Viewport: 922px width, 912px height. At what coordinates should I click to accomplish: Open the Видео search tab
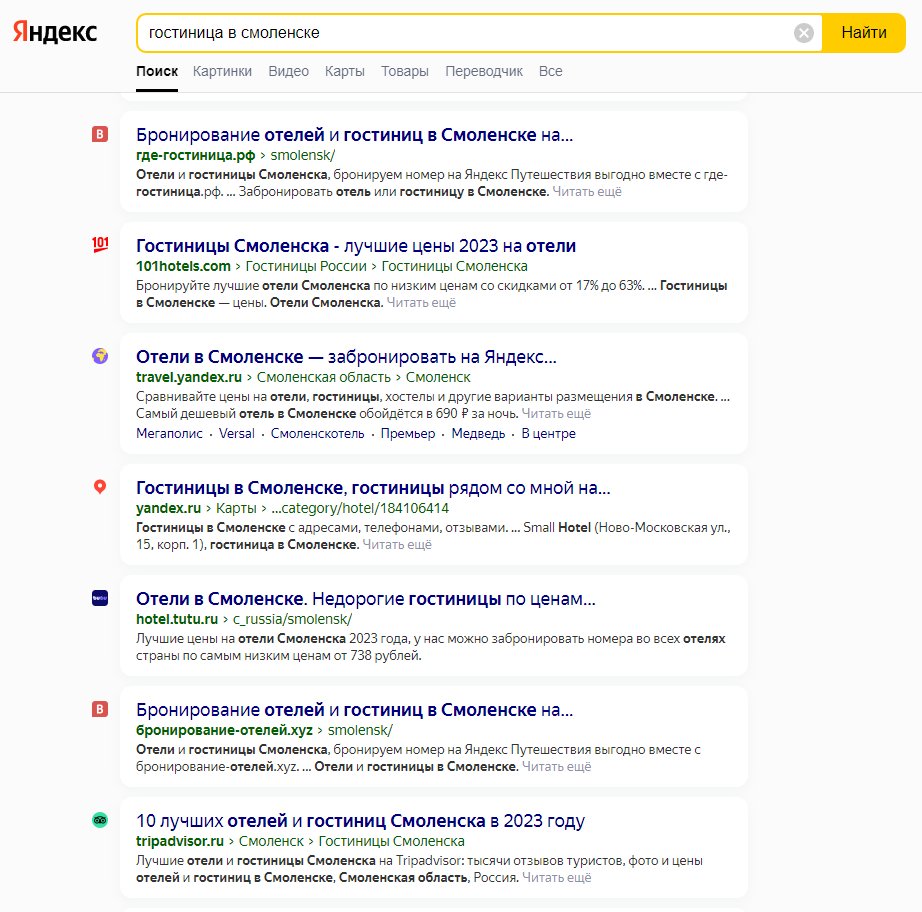point(288,71)
